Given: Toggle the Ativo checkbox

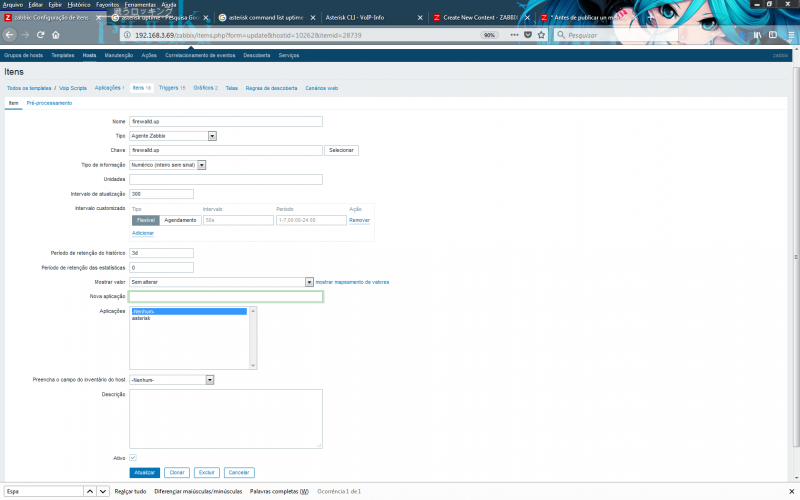Looking at the screenshot, I should [133, 458].
